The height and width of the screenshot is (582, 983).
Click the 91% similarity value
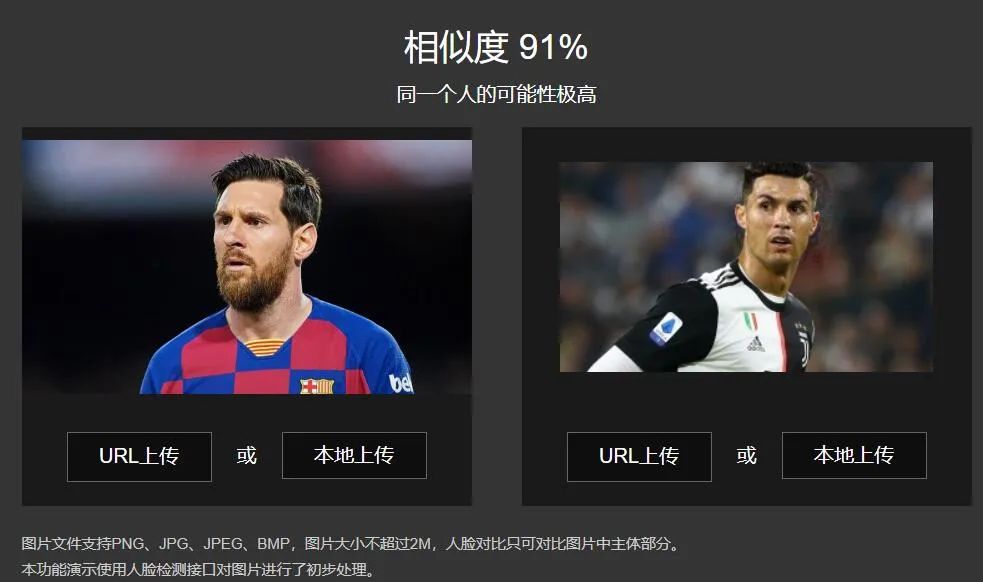(554, 47)
